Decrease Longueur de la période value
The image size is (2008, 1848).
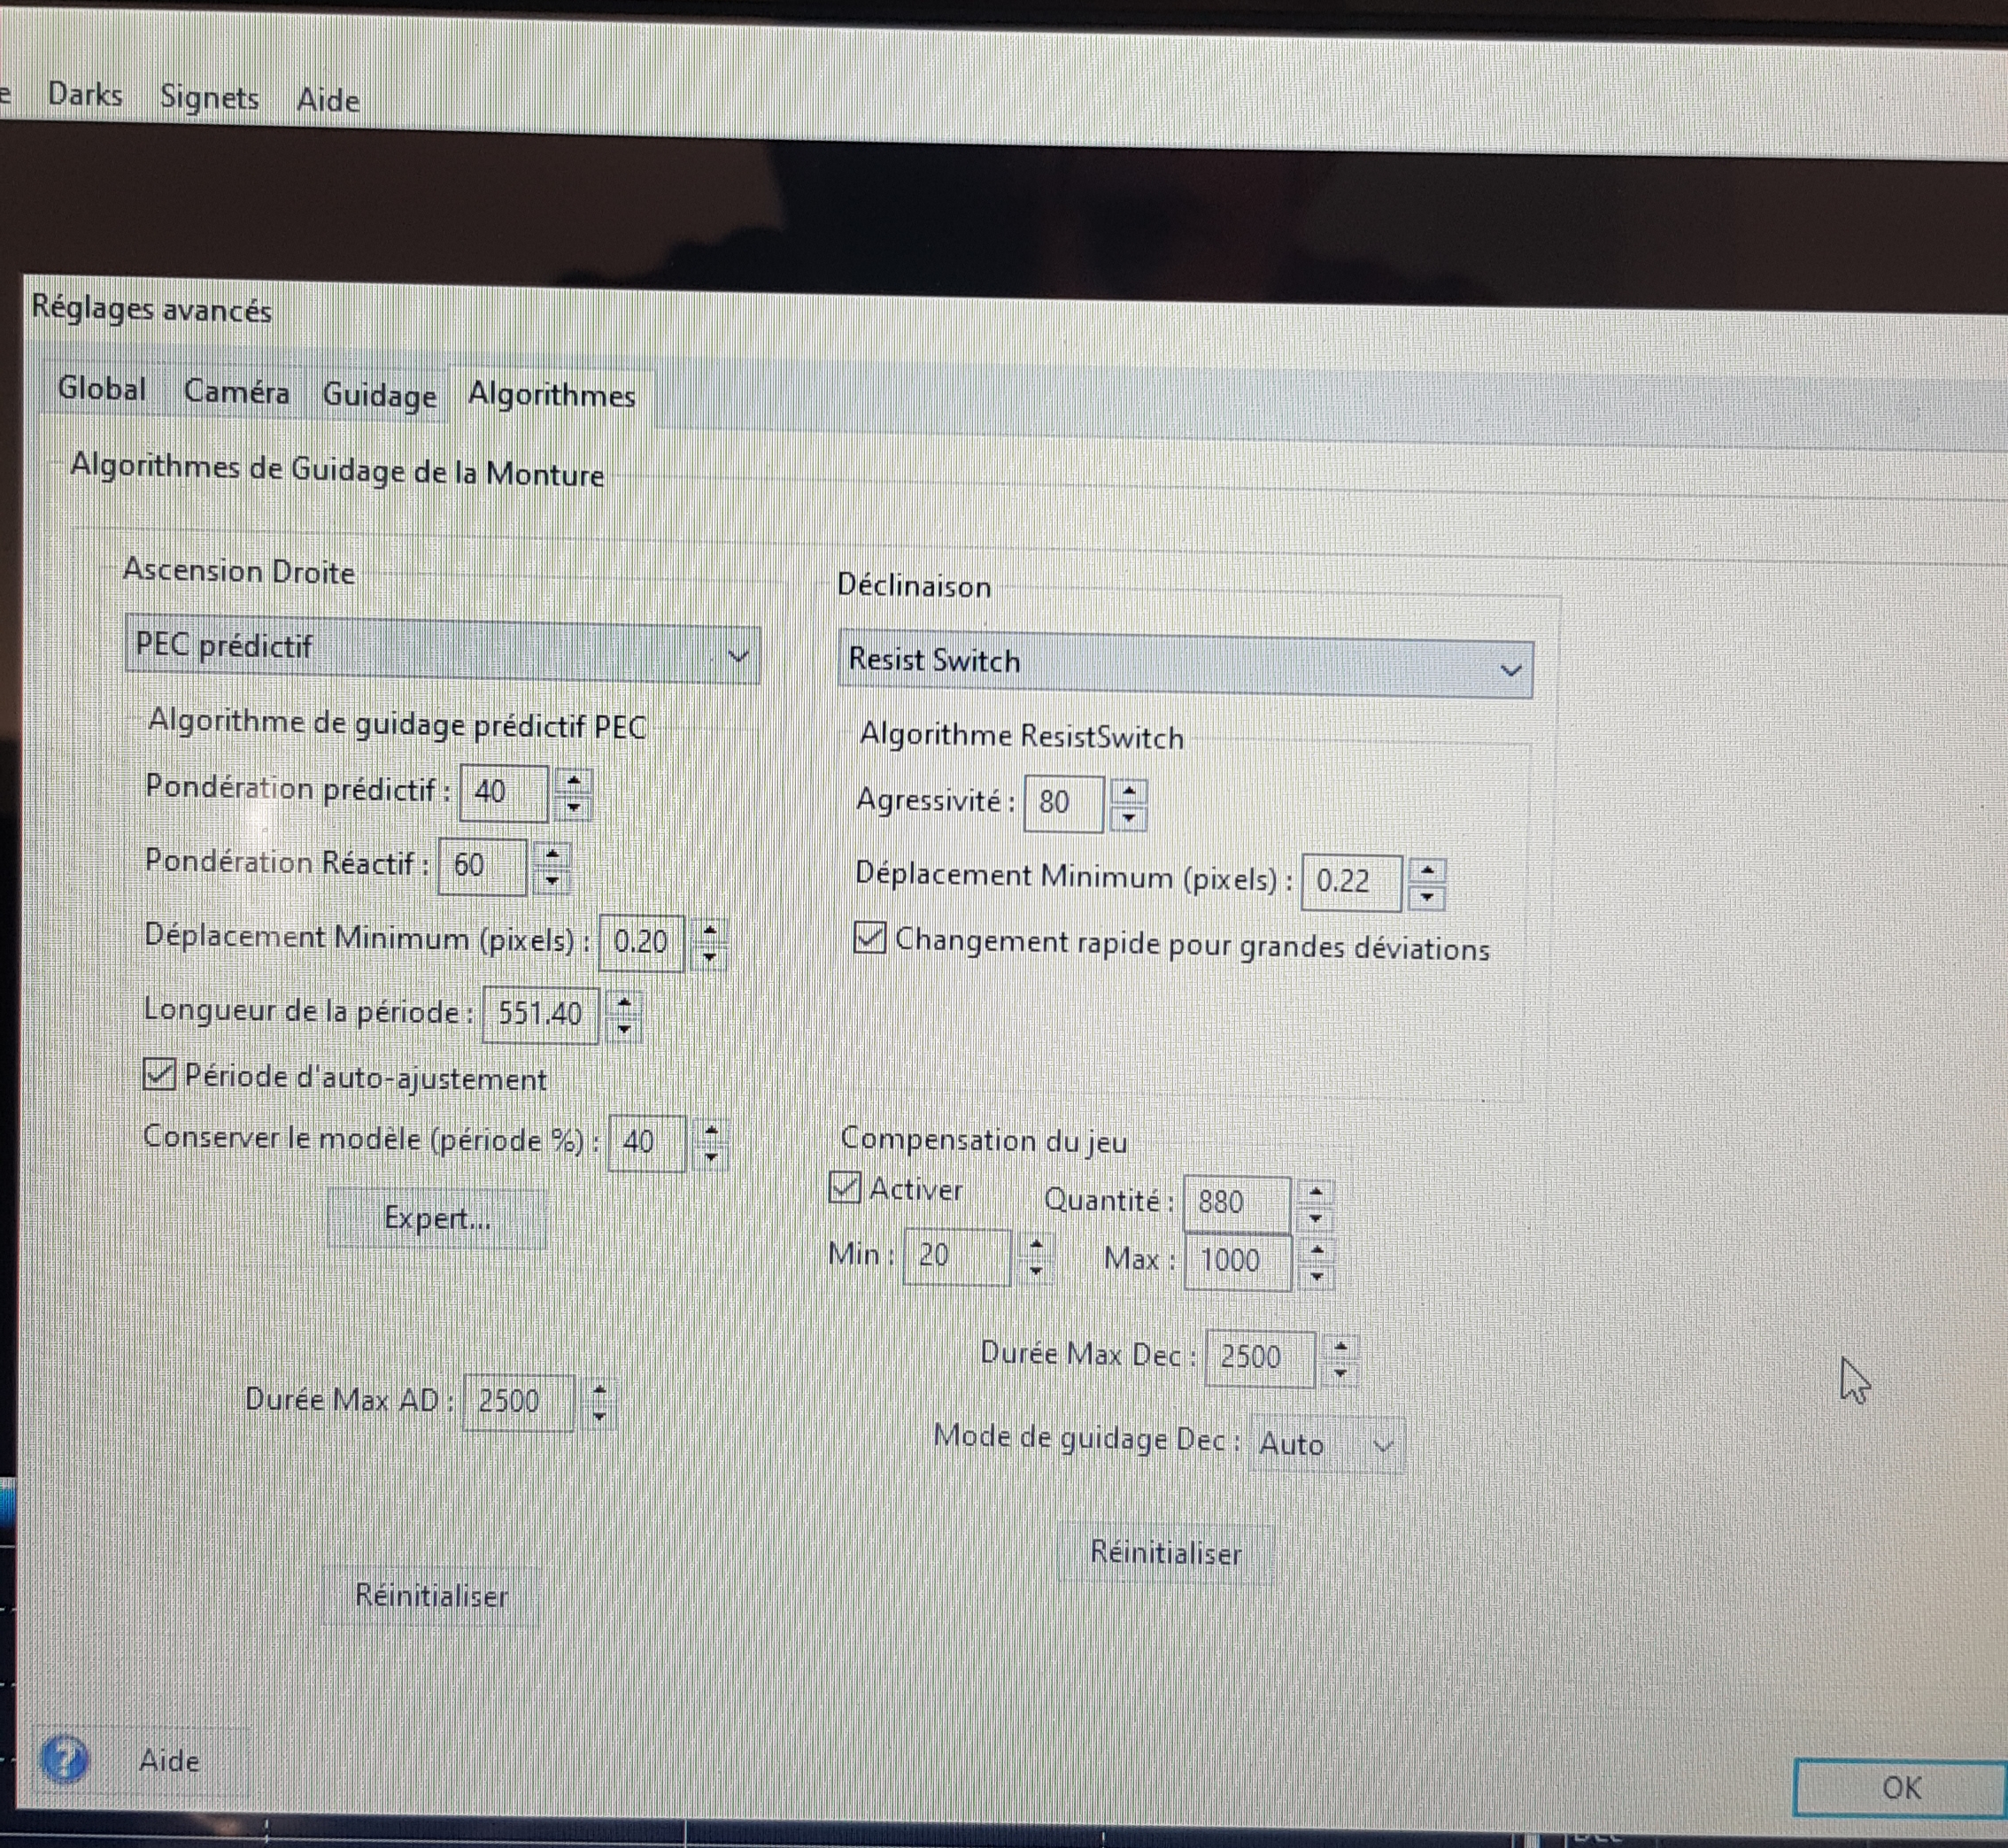625,1028
